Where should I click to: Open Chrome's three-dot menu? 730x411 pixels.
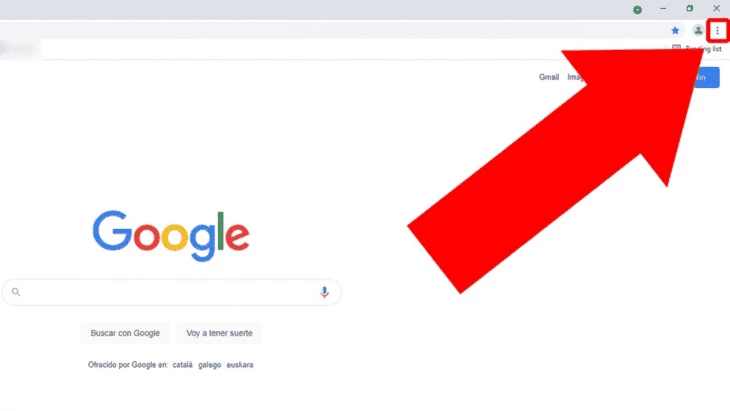pos(717,31)
